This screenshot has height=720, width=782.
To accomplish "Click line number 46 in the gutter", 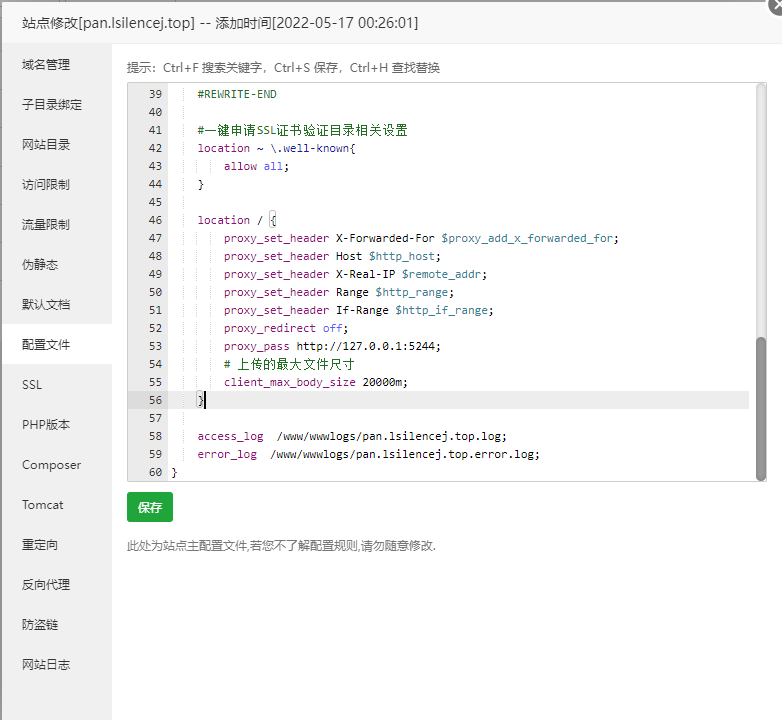I will (154, 220).
